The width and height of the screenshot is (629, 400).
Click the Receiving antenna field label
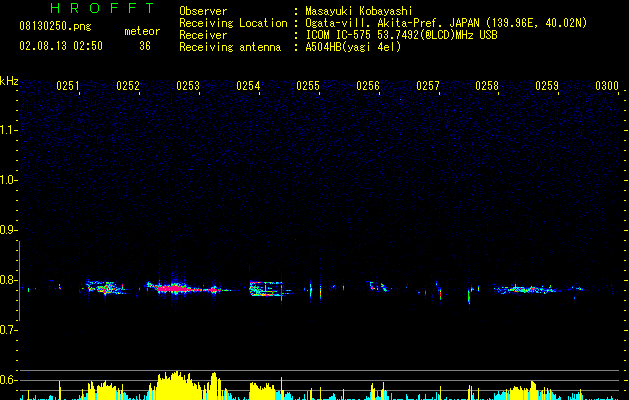230,47
